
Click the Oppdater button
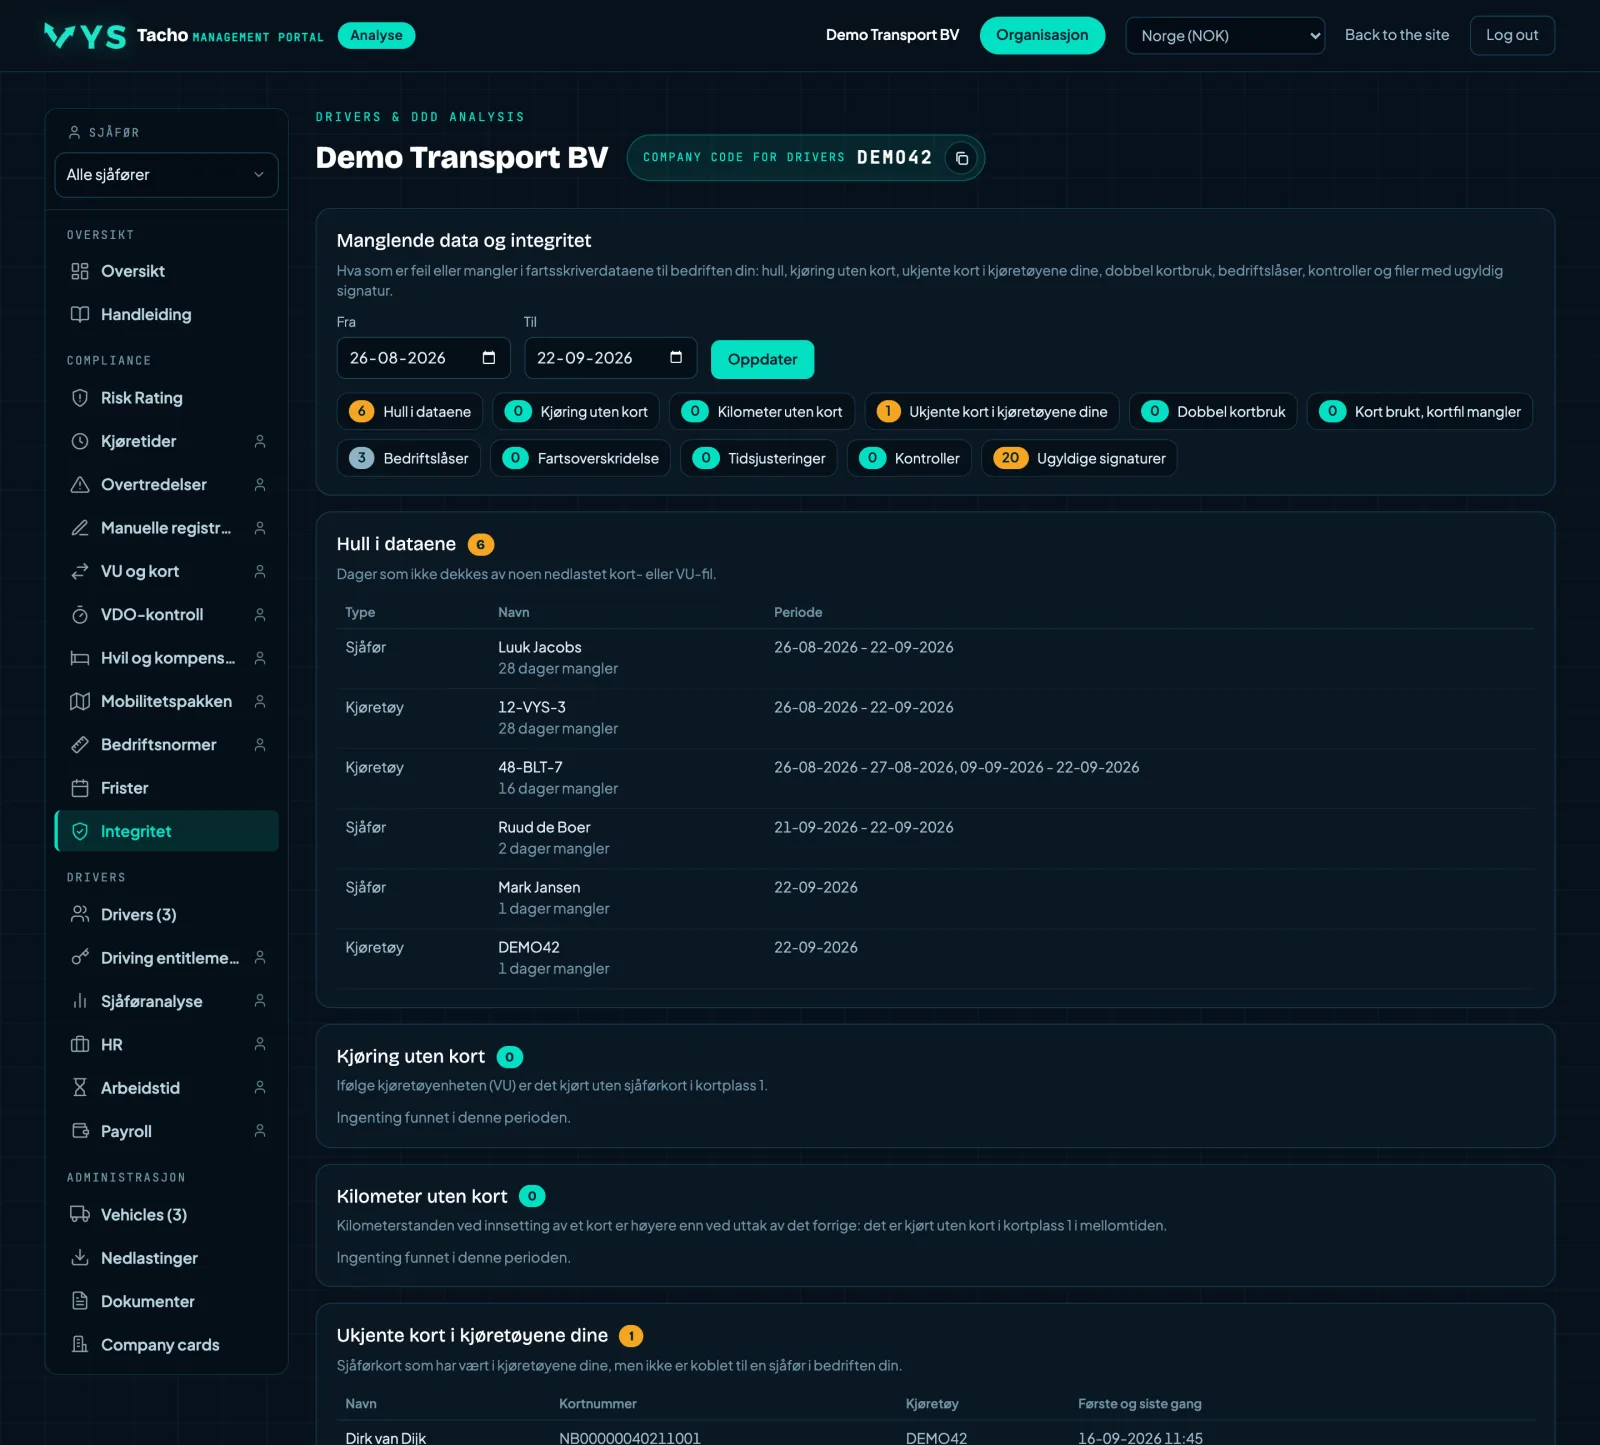(x=762, y=359)
